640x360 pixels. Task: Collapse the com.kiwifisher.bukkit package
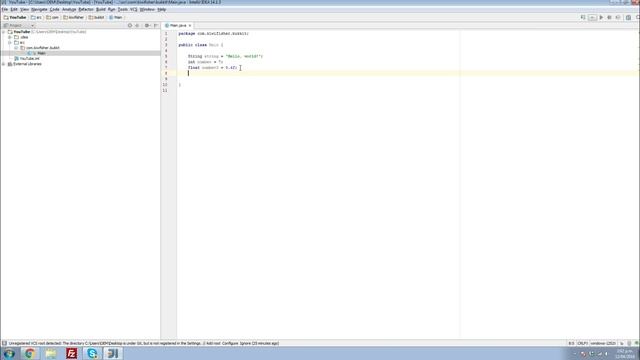point(16,48)
